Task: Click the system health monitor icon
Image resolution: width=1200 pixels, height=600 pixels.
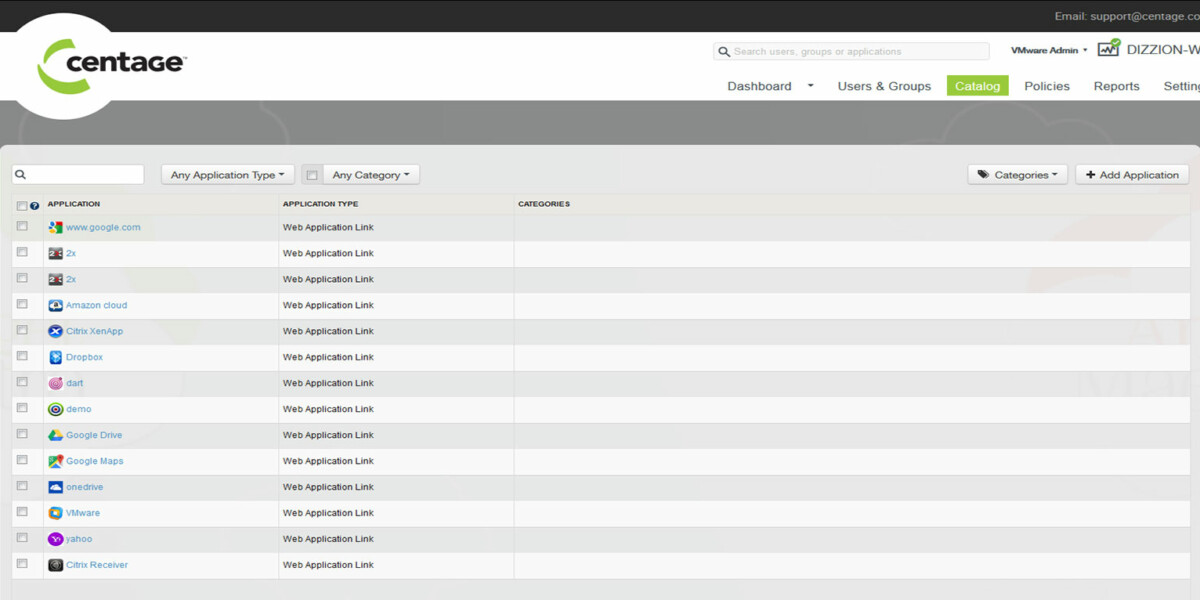Action: 1108,49
